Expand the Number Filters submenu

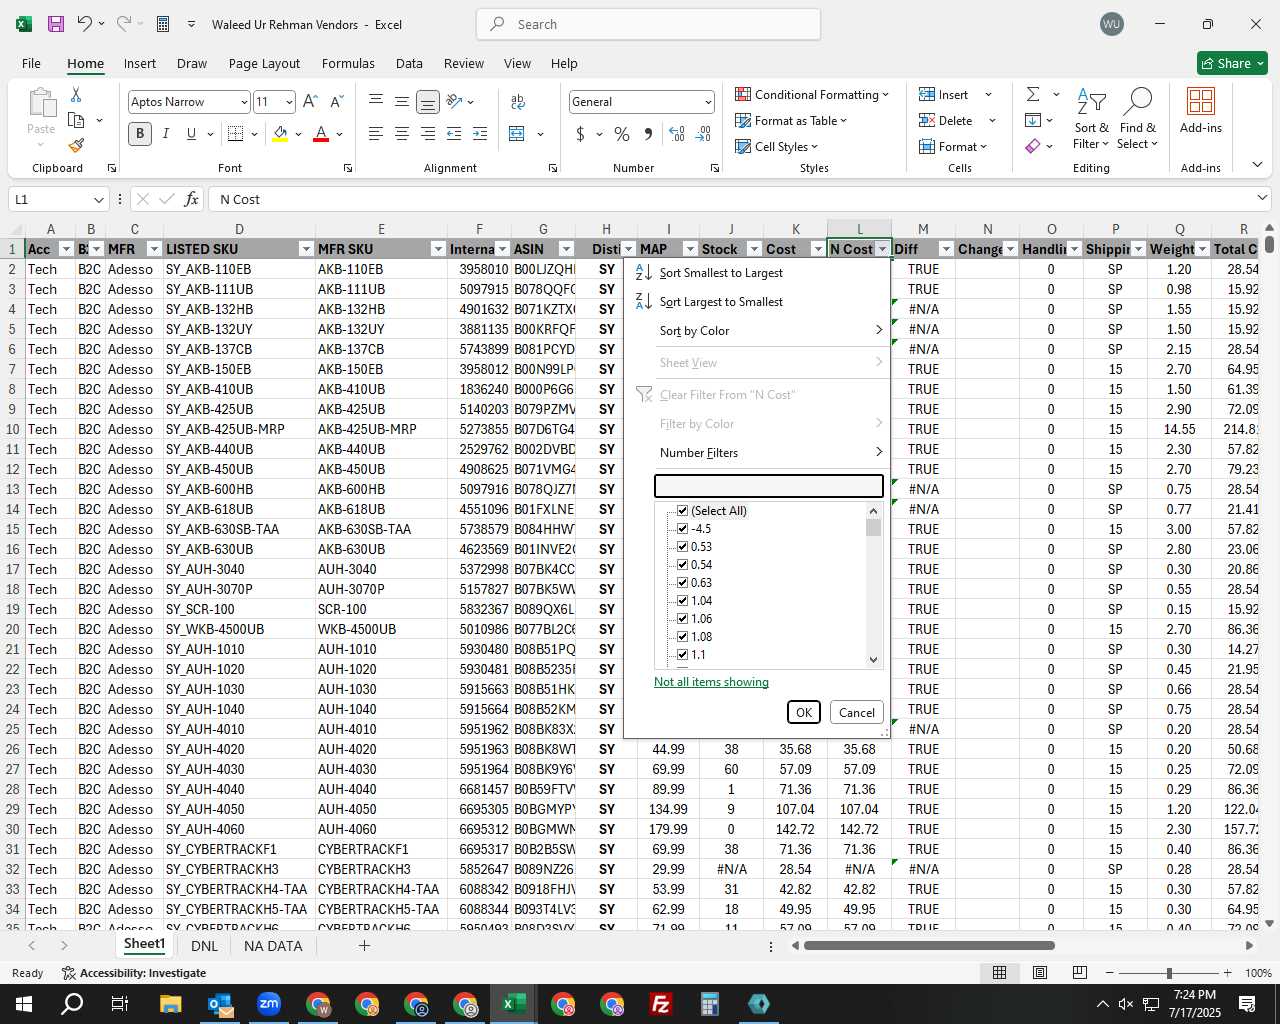(x=770, y=452)
